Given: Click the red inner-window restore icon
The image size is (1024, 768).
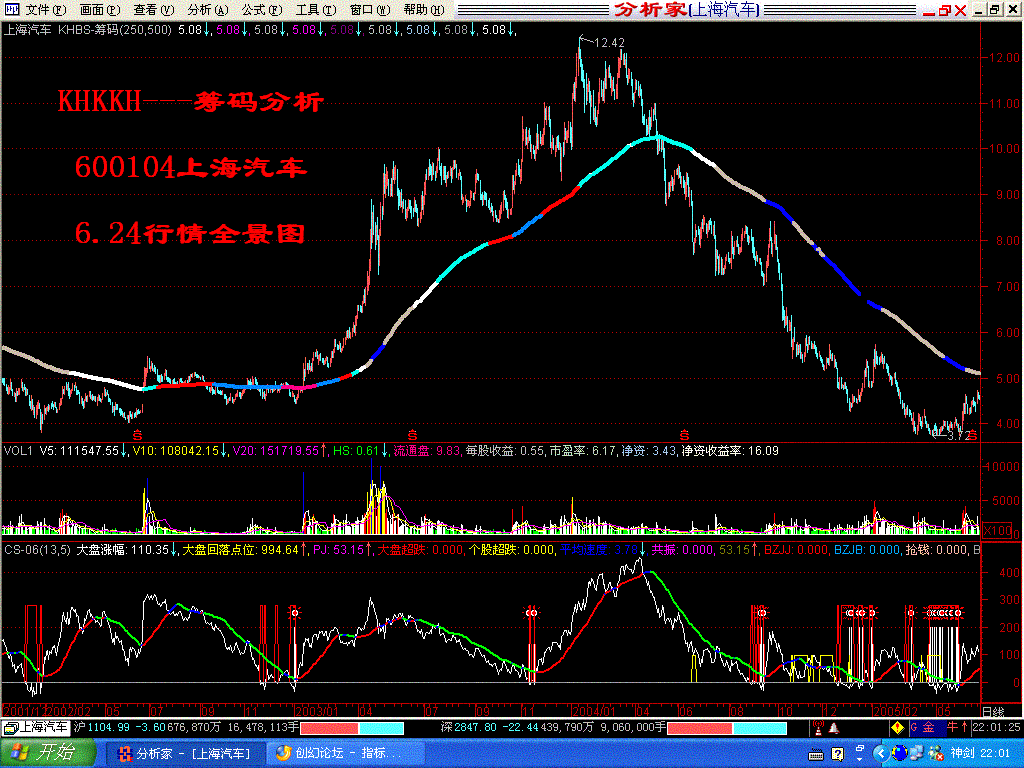Looking at the screenshot, I should 945,10.
